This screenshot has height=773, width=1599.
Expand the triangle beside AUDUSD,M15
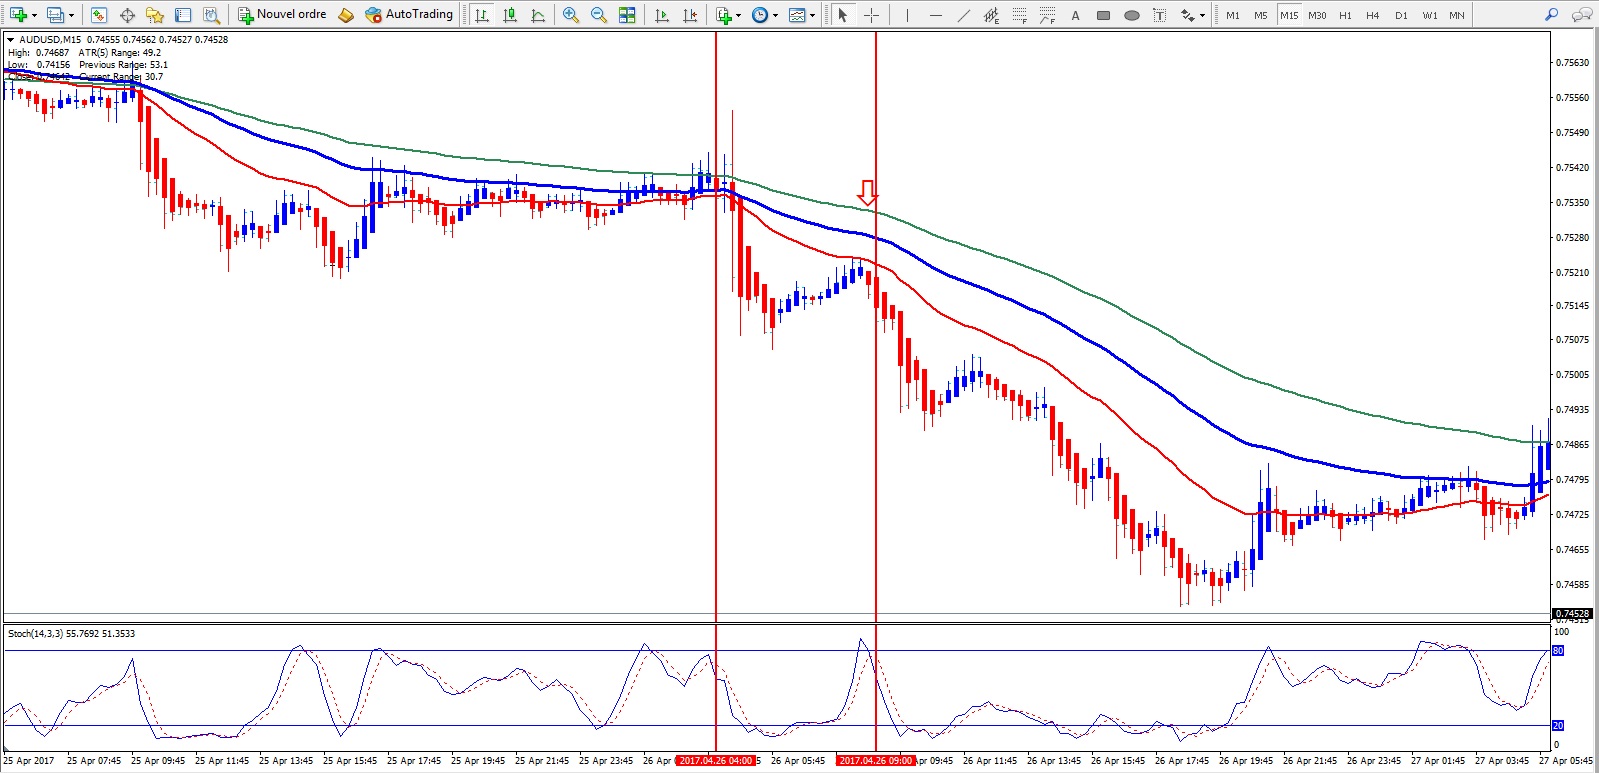pyautogui.click(x=11, y=40)
